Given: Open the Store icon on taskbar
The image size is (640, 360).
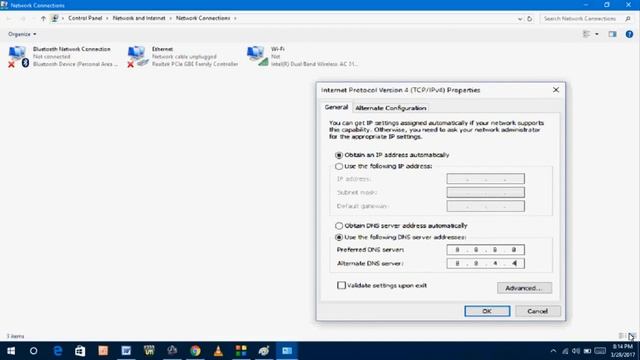Looking at the screenshot, I should point(80,351).
